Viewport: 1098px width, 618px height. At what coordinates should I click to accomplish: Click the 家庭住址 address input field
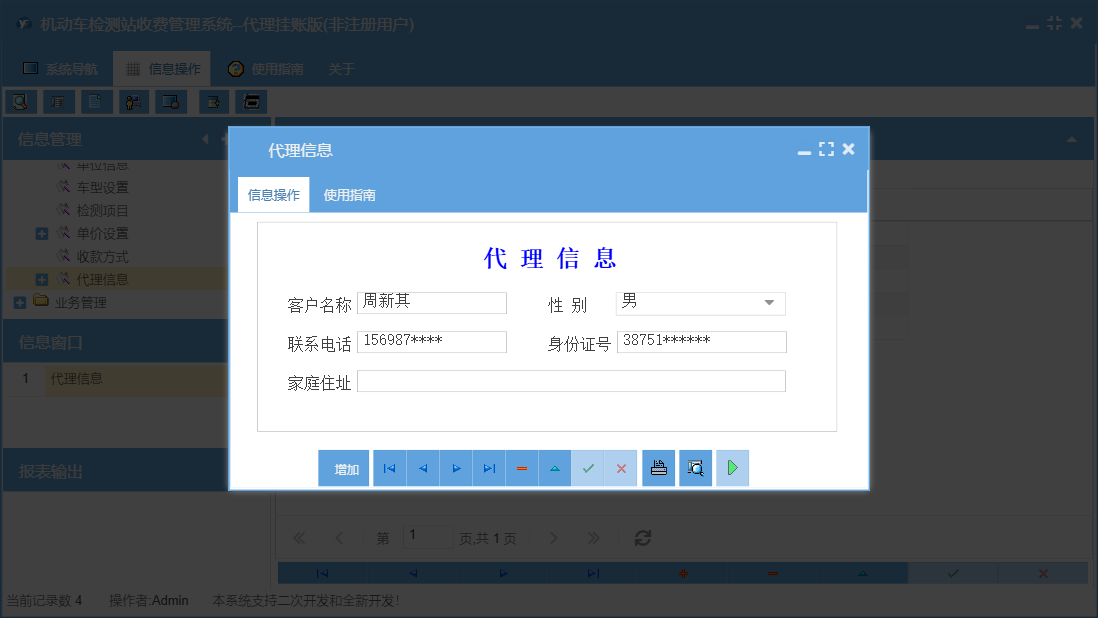pos(570,380)
